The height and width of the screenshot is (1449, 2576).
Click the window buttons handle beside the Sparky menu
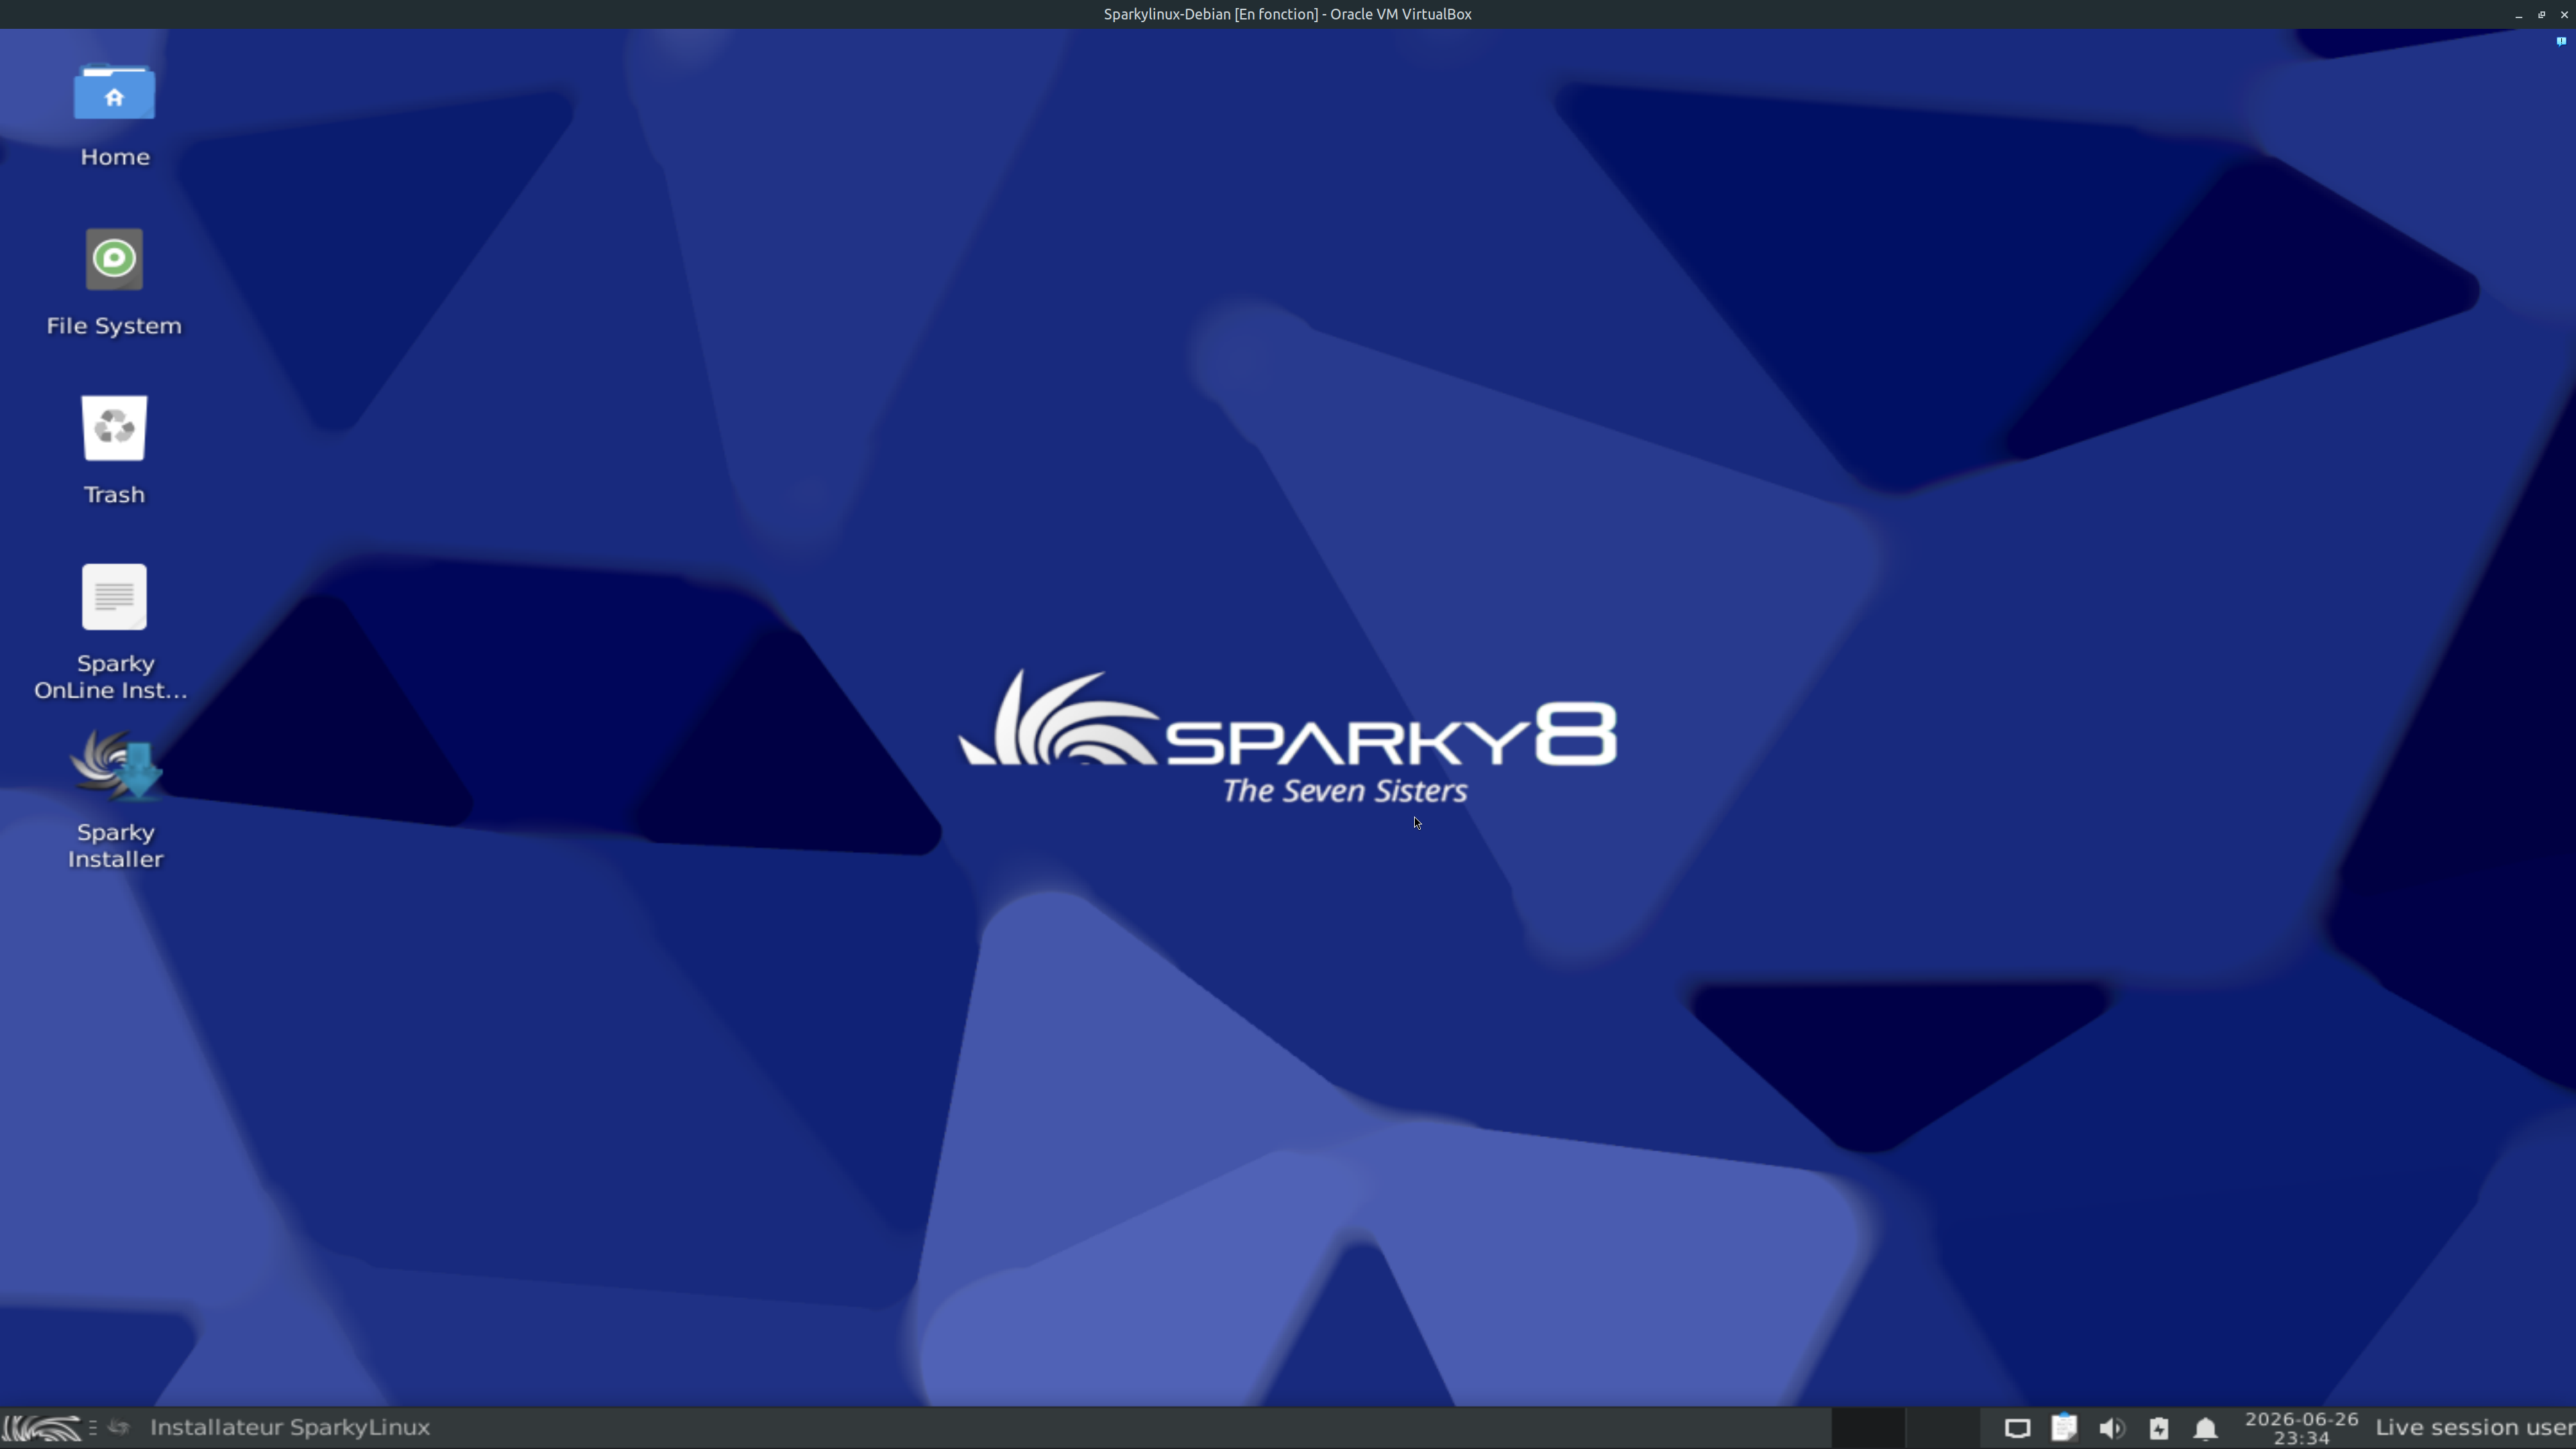93,1427
